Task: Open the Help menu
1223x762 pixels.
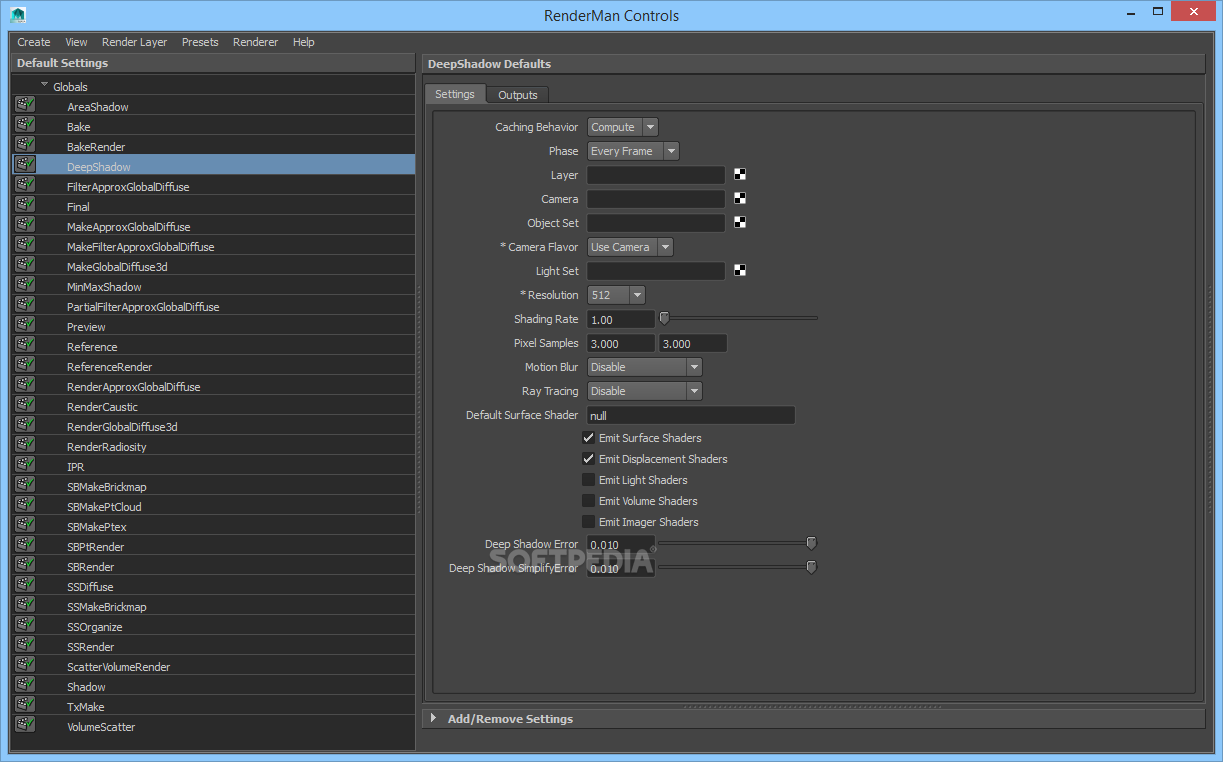Action: [304, 42]
